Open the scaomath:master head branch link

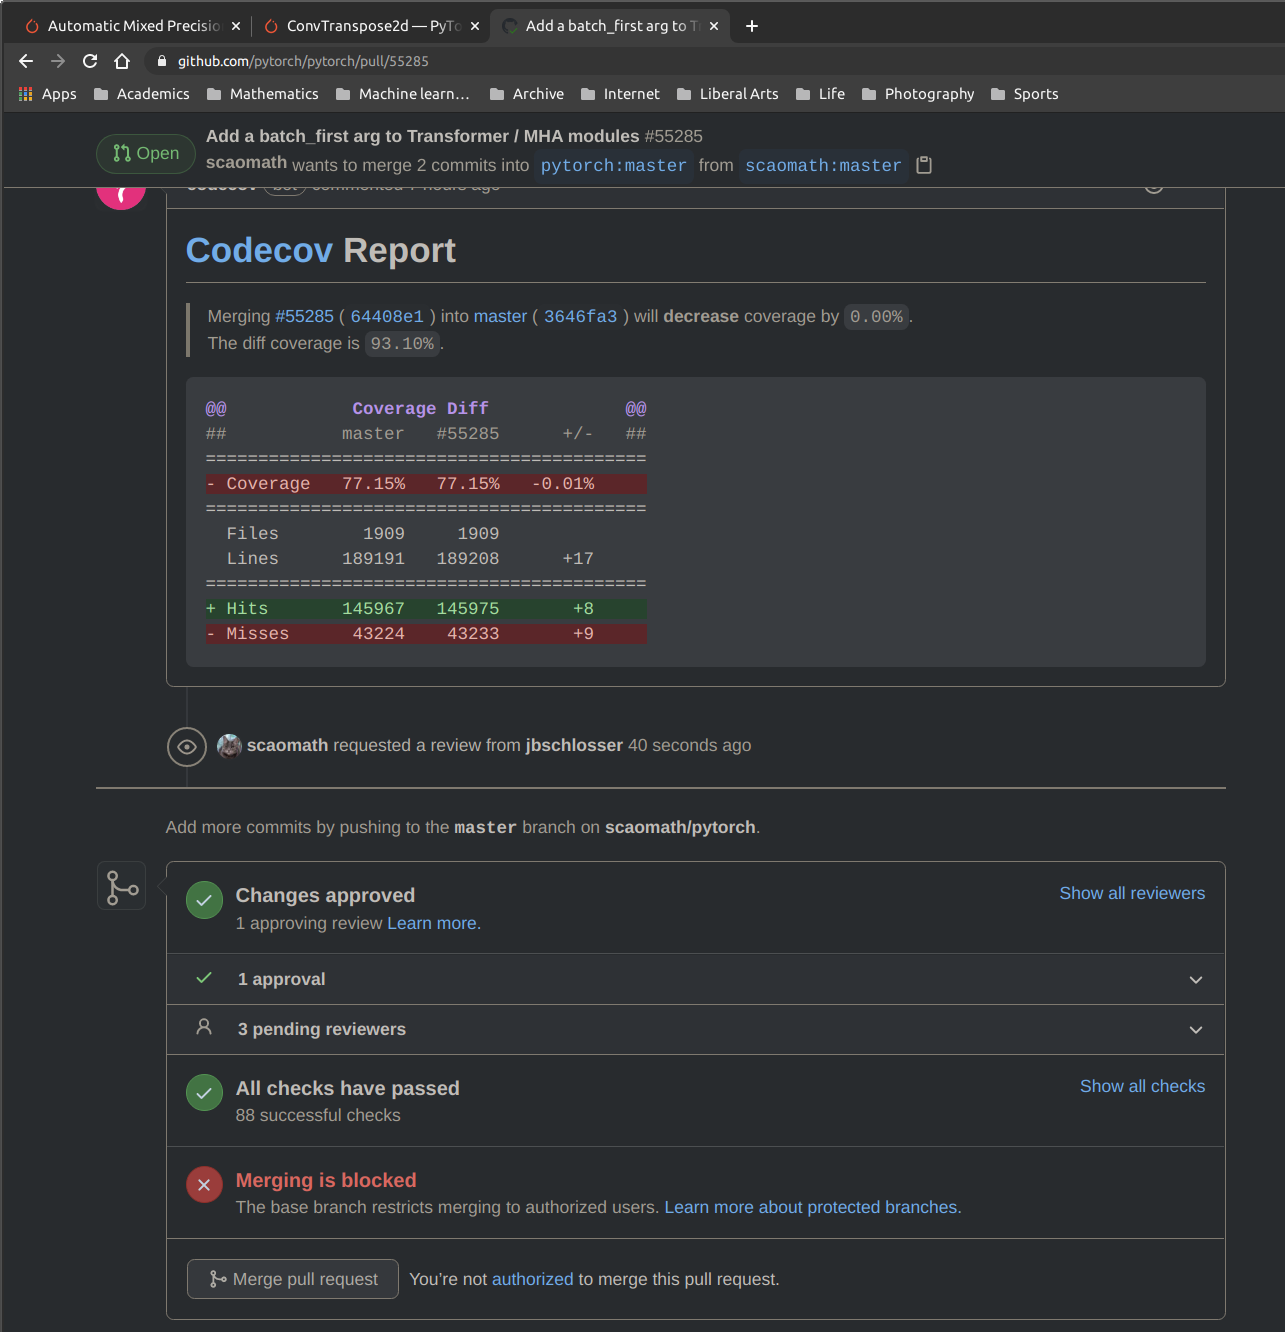[x=823, y=165]
